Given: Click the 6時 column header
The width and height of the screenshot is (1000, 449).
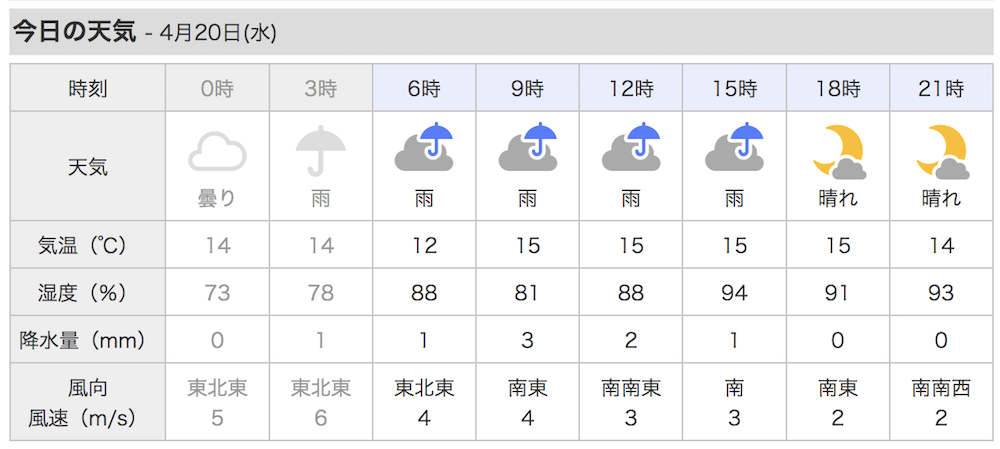Looking at the screenshot, I should click(424, 88).
